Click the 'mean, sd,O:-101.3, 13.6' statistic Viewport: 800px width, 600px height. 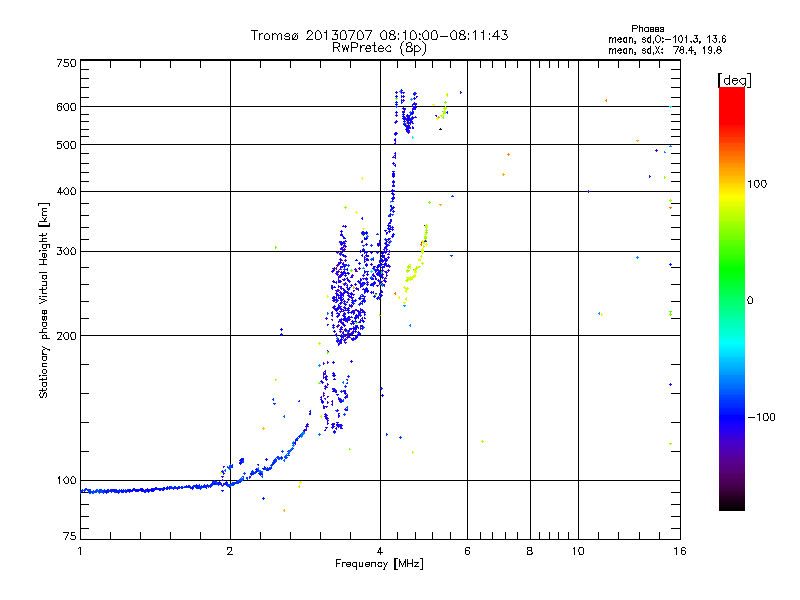[667, 39]
